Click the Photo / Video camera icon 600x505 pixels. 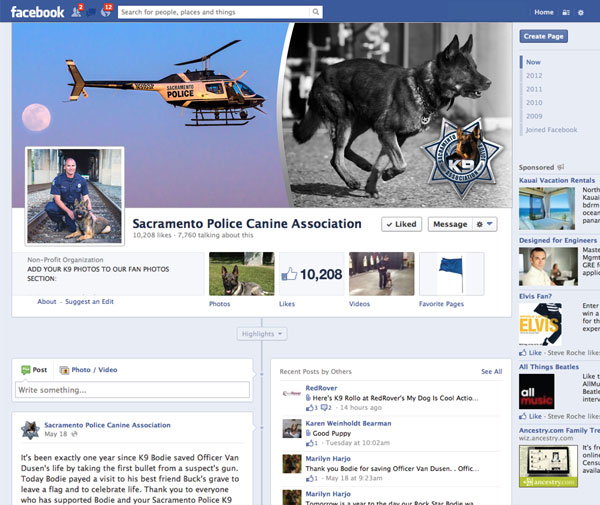64,370
